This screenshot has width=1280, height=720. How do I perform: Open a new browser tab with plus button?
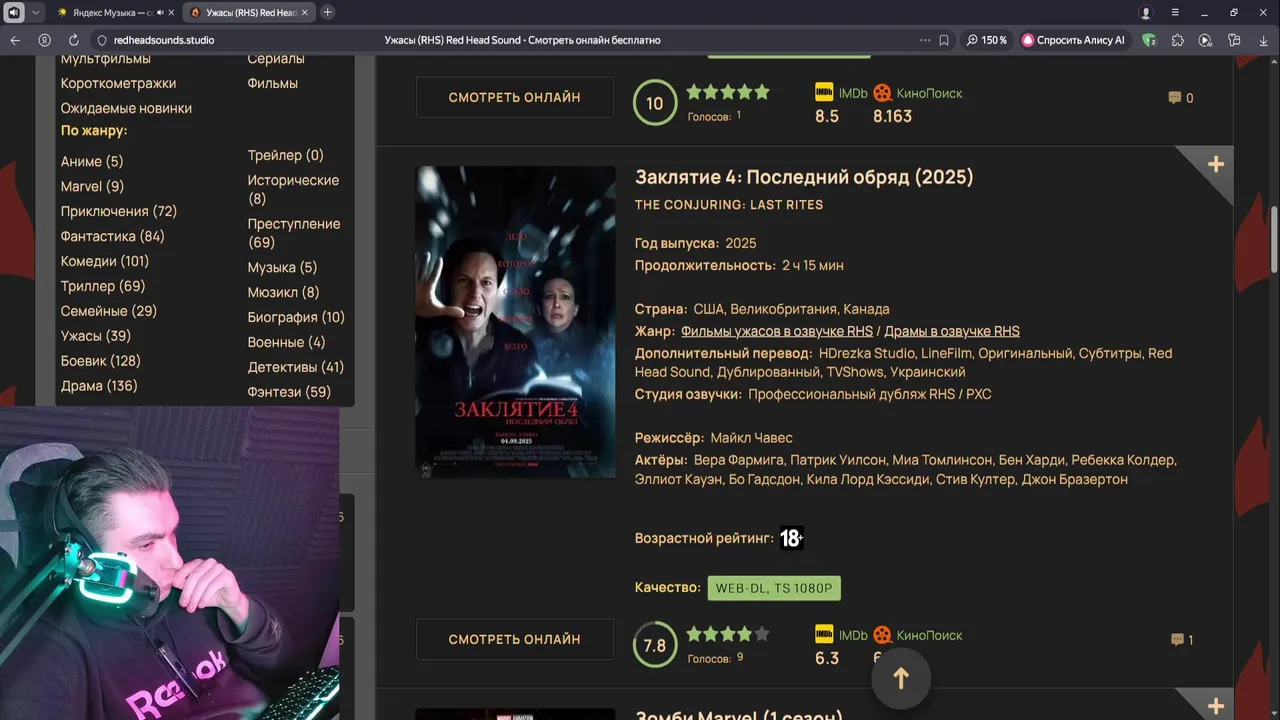pos(327,12)
